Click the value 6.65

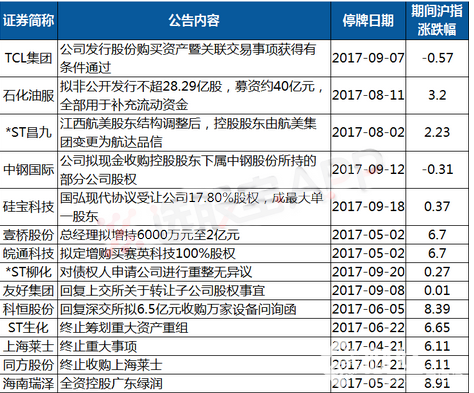[437, 328]
